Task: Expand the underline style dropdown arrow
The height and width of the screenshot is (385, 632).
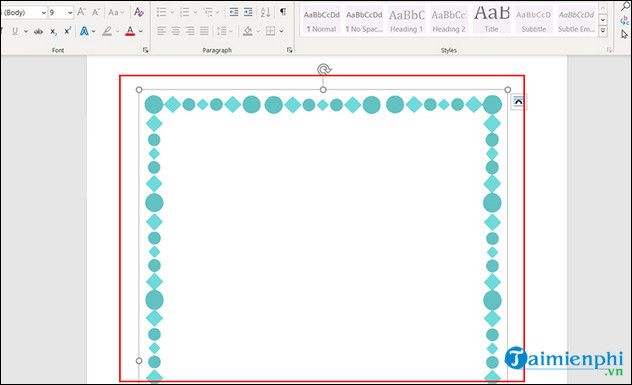Action: [x=26, y=31]
